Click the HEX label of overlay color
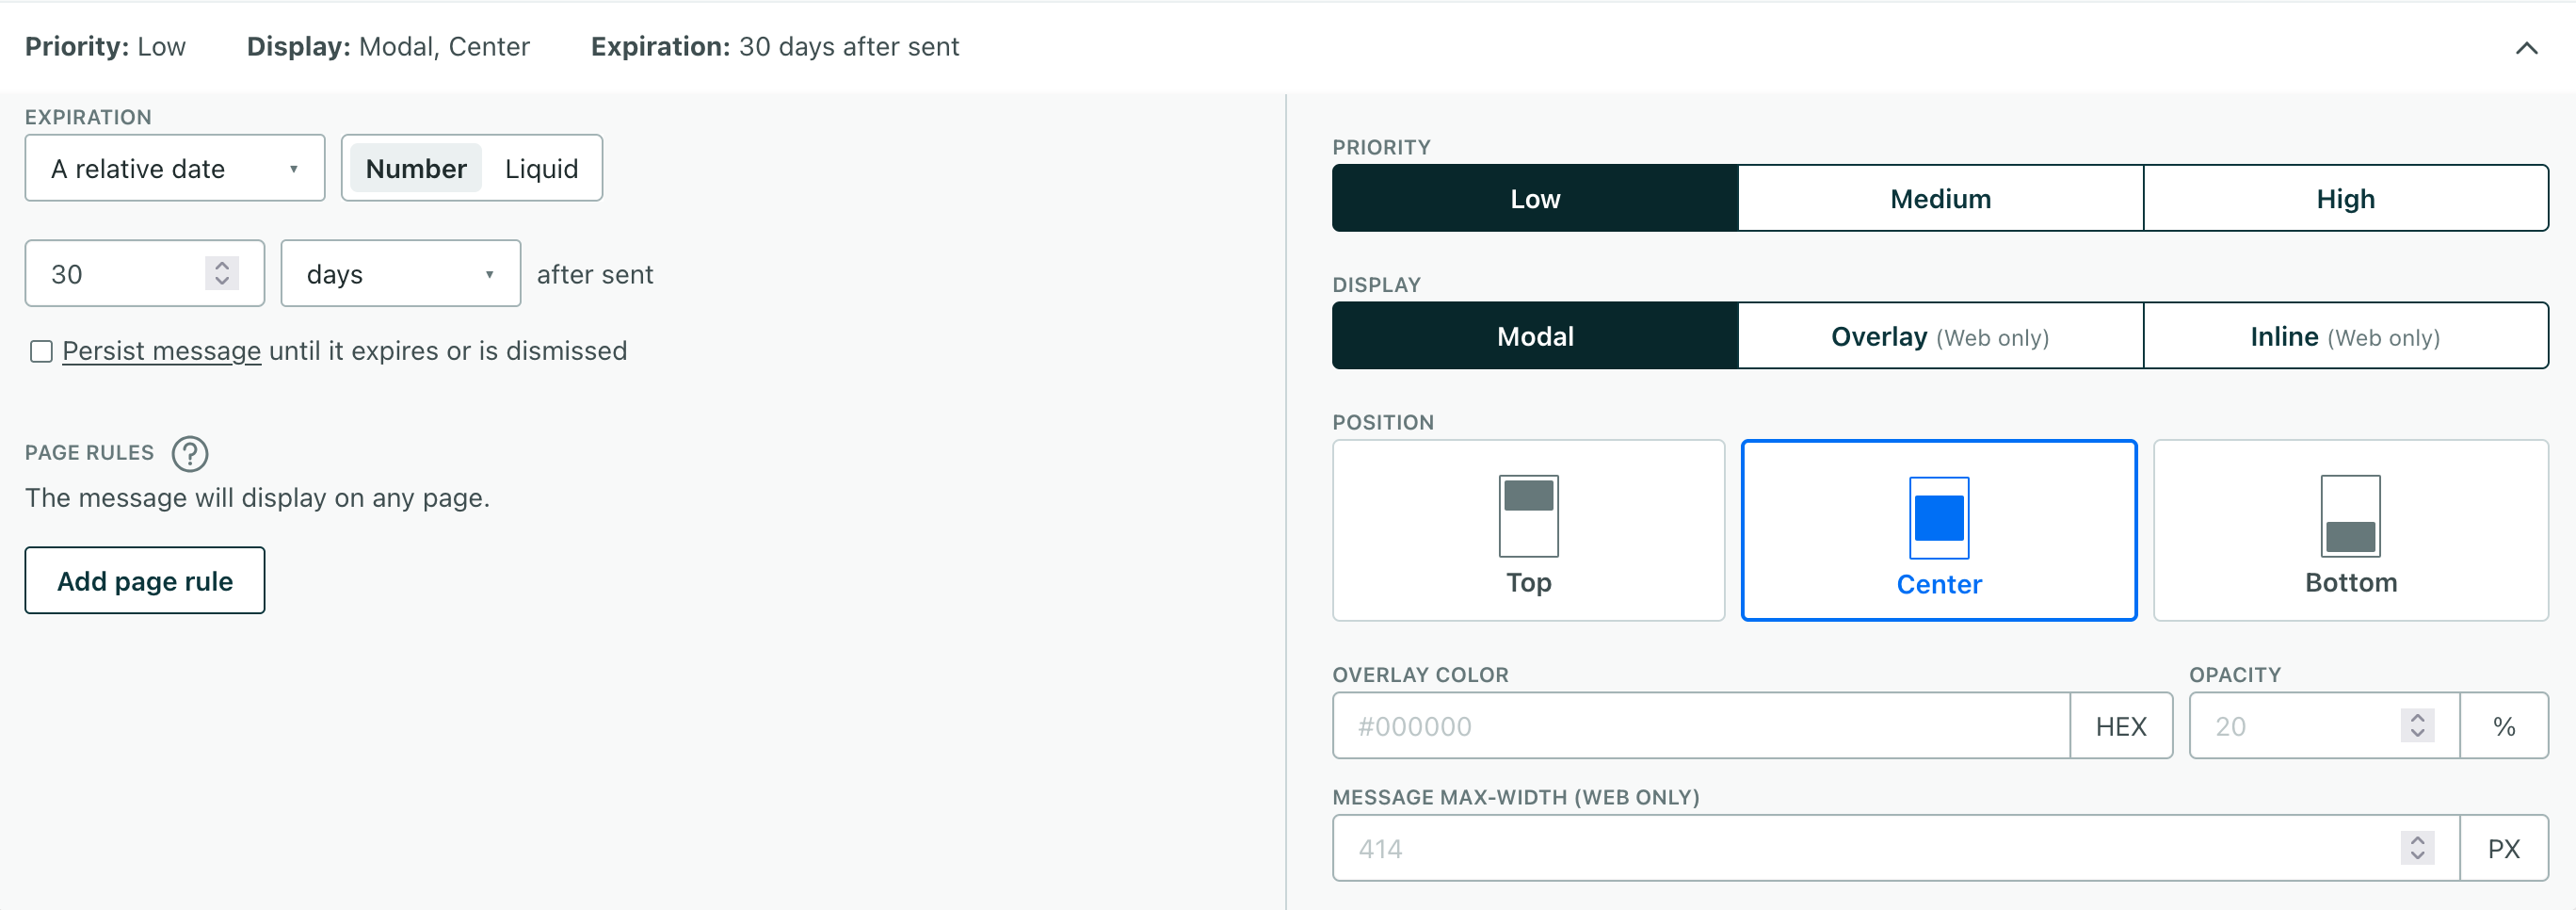2576x910 pixels. [x=2121, y=725]
